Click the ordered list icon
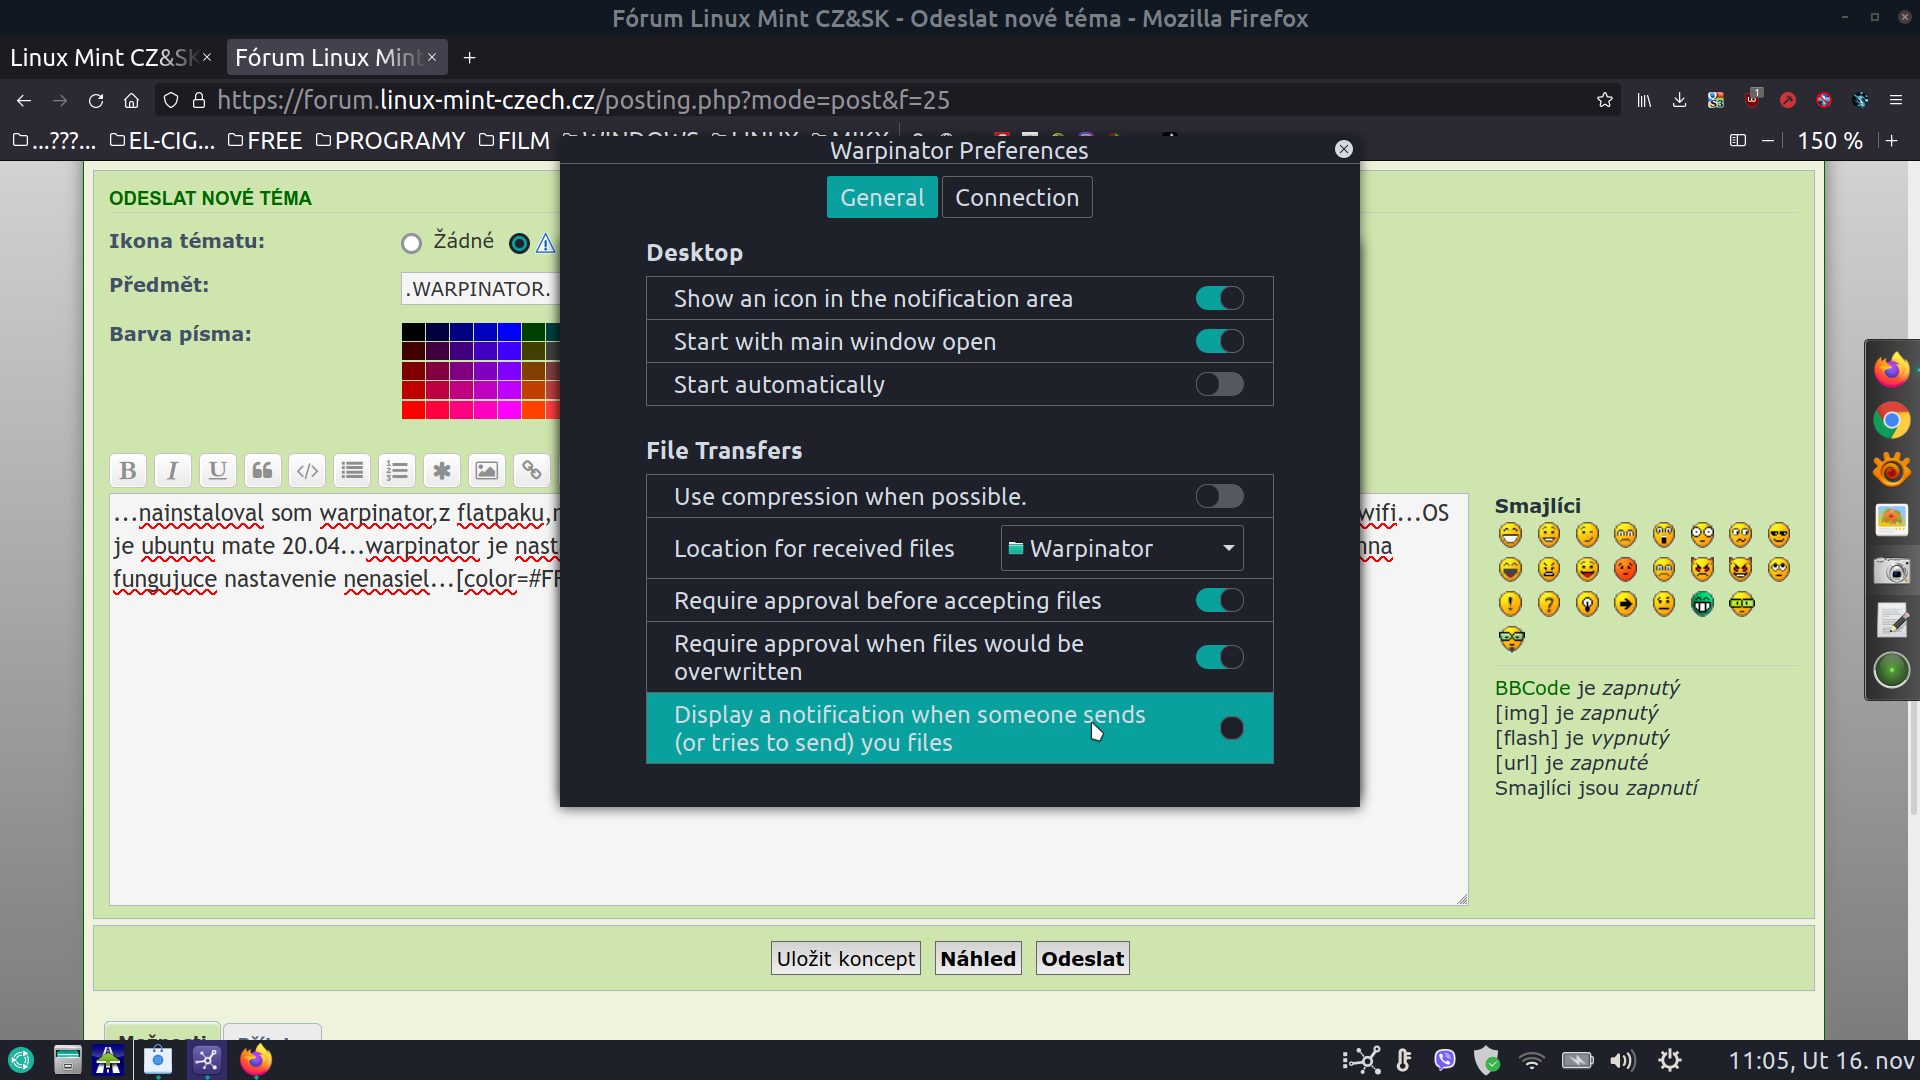Screen dimensions: 1920x1080 (x=397, y=470)
